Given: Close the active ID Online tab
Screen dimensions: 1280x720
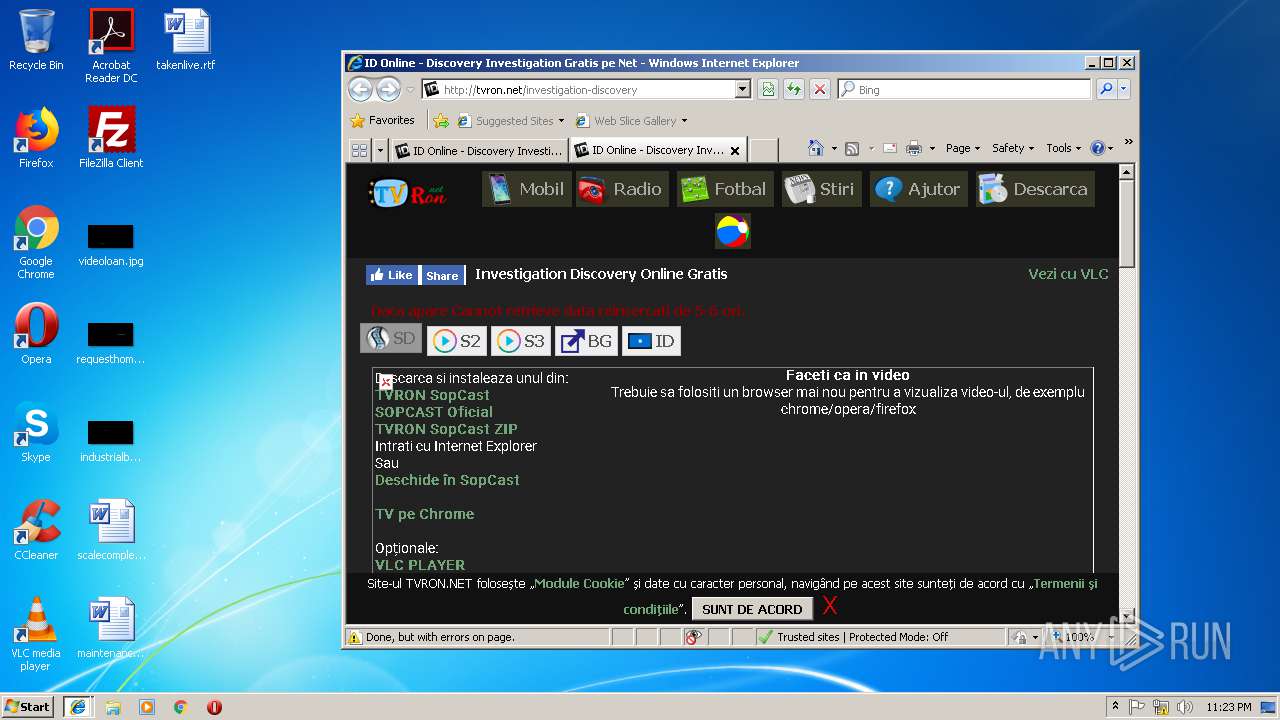Looking at the screenshot, I should point(735,151).
